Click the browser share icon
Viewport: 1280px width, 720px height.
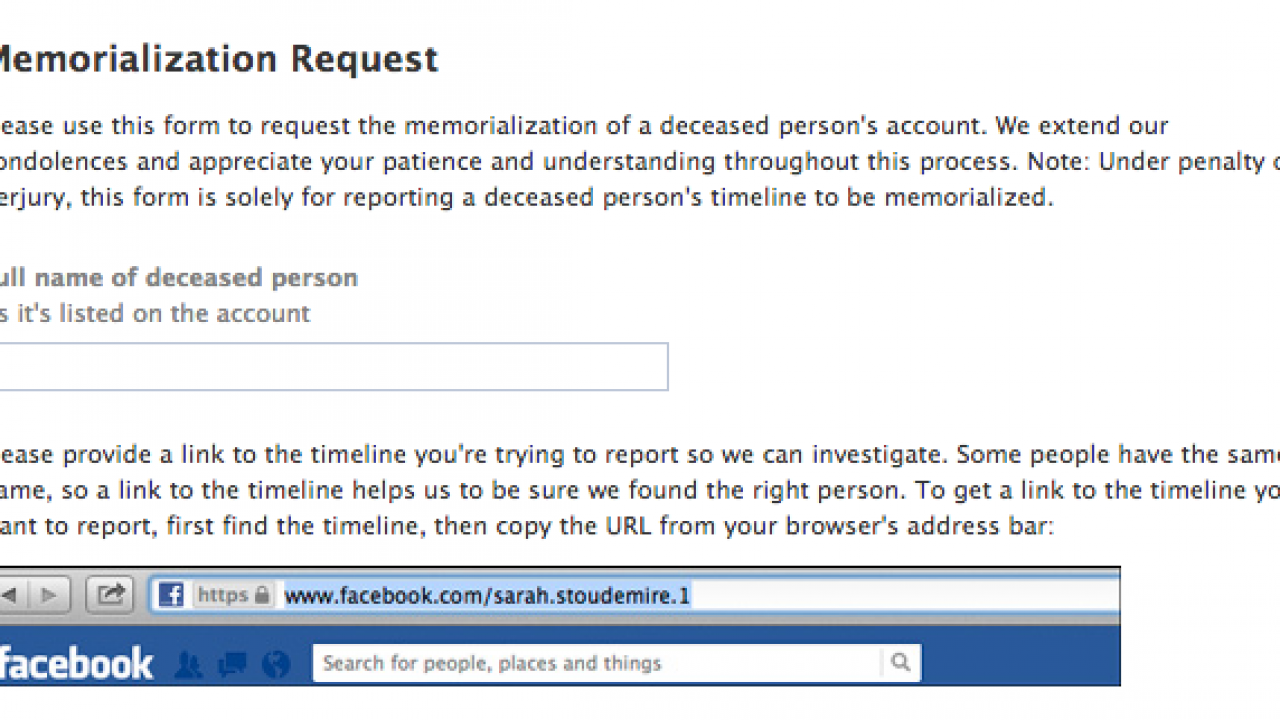[x=110, y=594]
